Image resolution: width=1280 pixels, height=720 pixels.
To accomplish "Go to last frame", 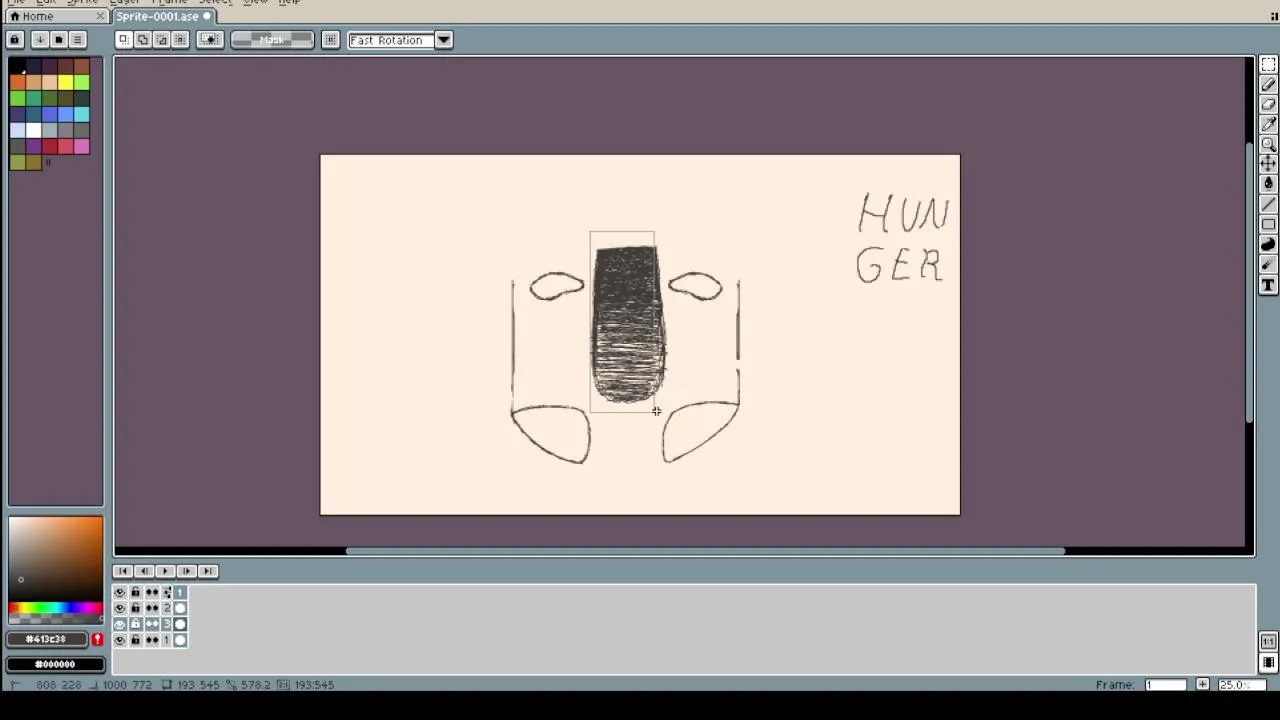I will pos(207,571).
